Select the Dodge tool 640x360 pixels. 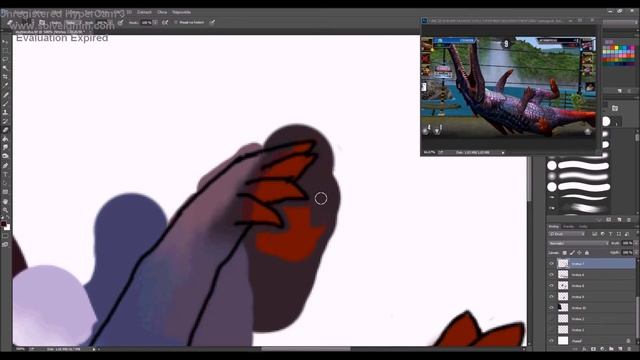pyautogui.click(x=5, y=156)
